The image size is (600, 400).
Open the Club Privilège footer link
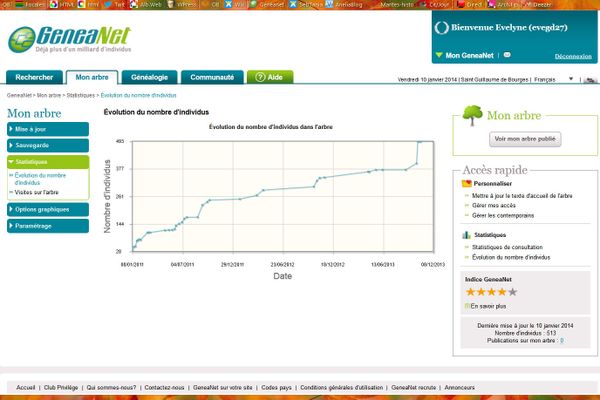61,388
